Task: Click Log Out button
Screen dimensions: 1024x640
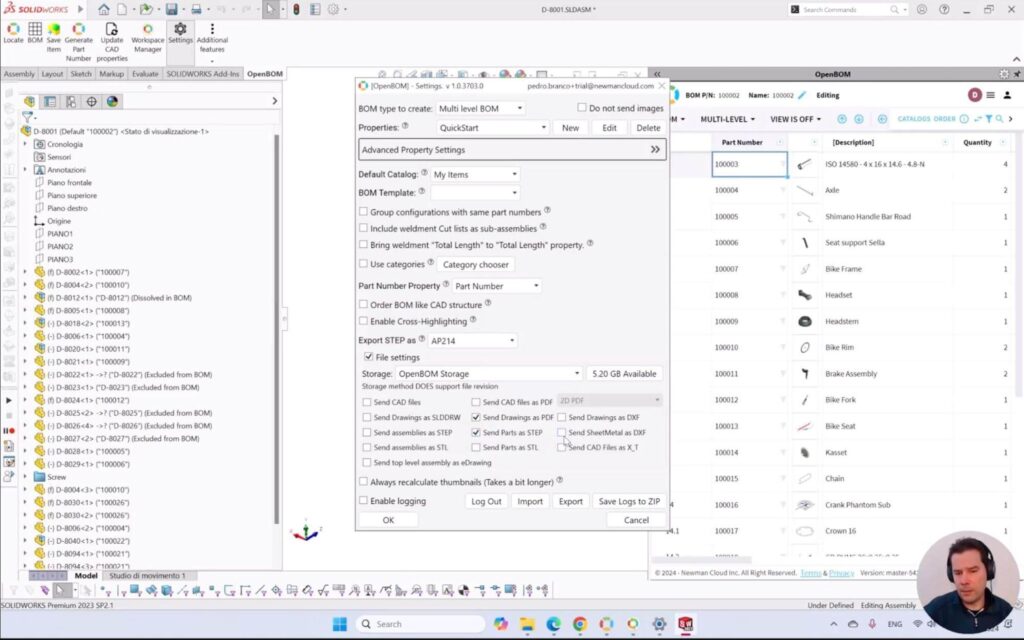Action: [487, 501]
